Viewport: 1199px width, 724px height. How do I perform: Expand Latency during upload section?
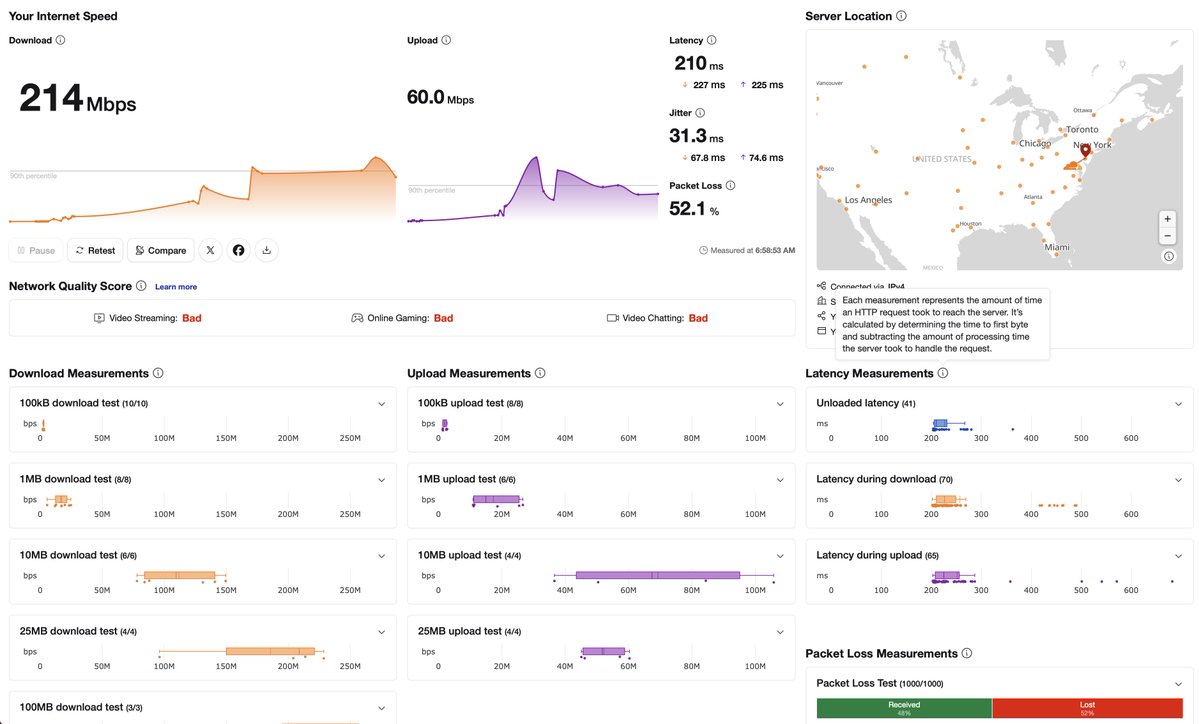coord(1178,556)
